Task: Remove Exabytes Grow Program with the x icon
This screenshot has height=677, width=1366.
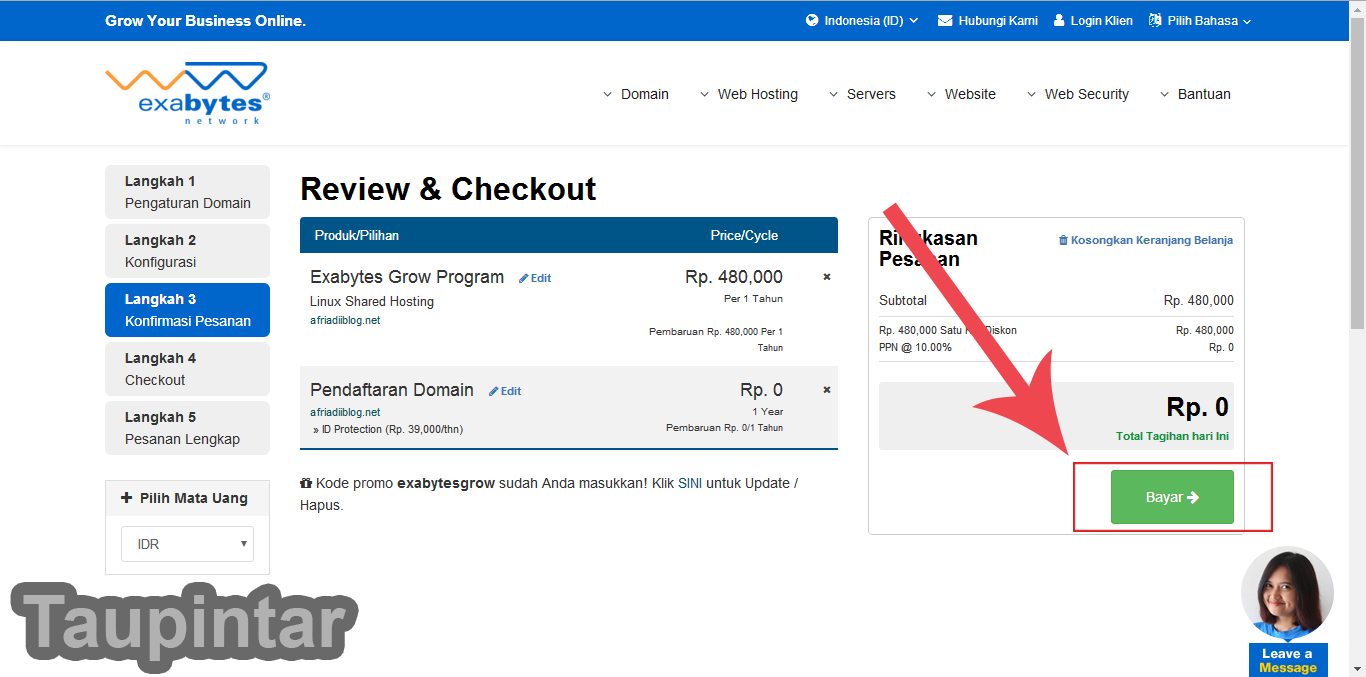Action: (827, 277)
